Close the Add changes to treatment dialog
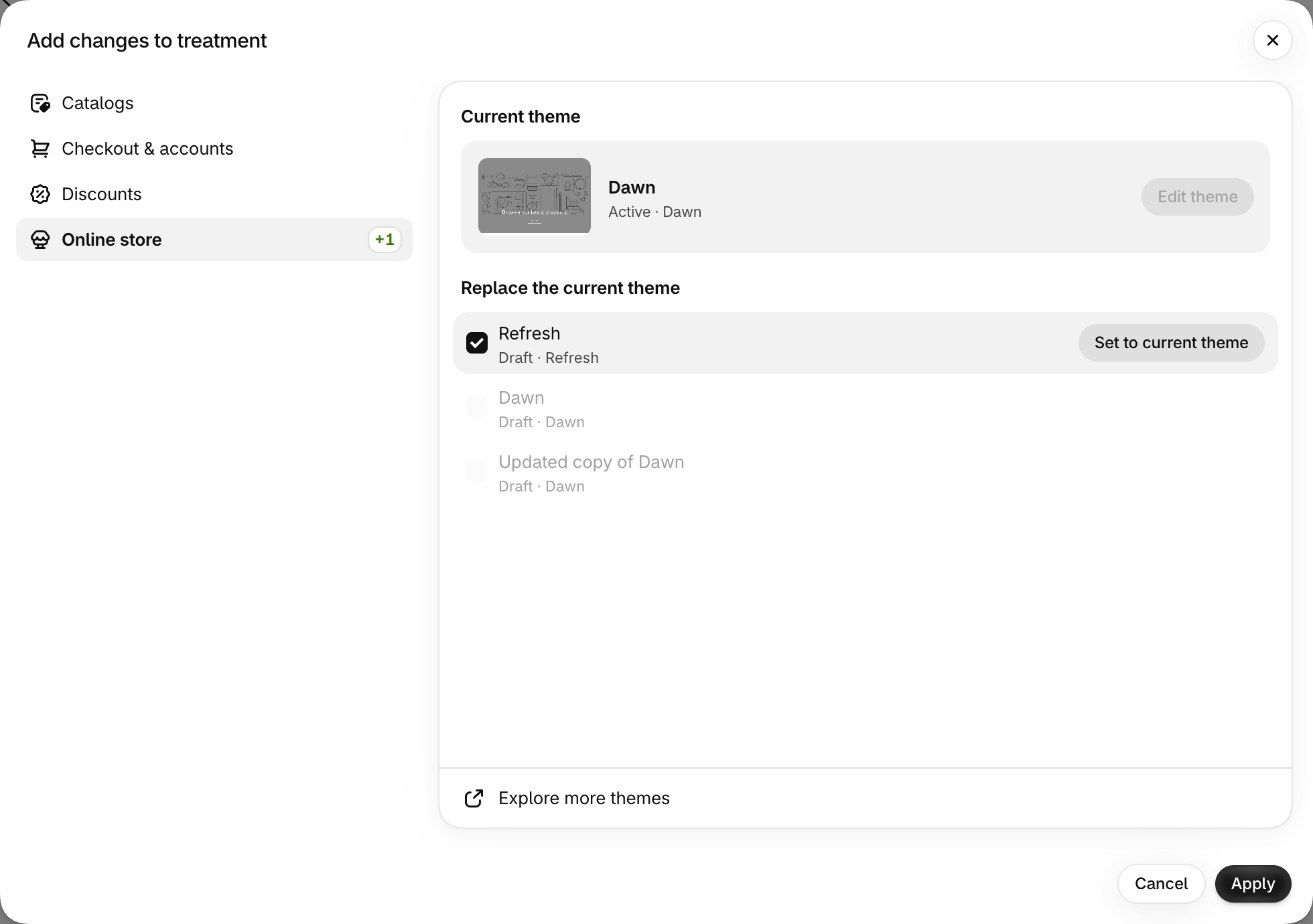 click(1272, 40)
